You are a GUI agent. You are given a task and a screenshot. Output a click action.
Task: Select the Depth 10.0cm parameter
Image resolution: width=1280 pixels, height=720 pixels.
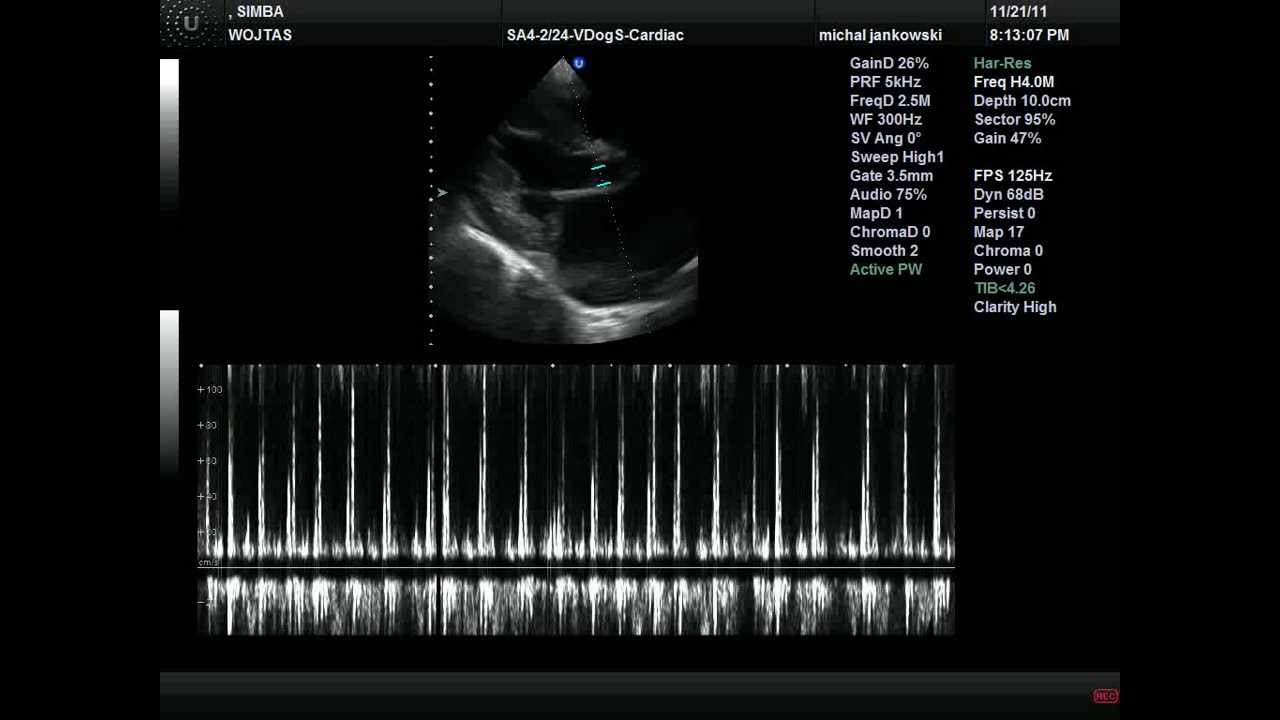coord(1022,101)
